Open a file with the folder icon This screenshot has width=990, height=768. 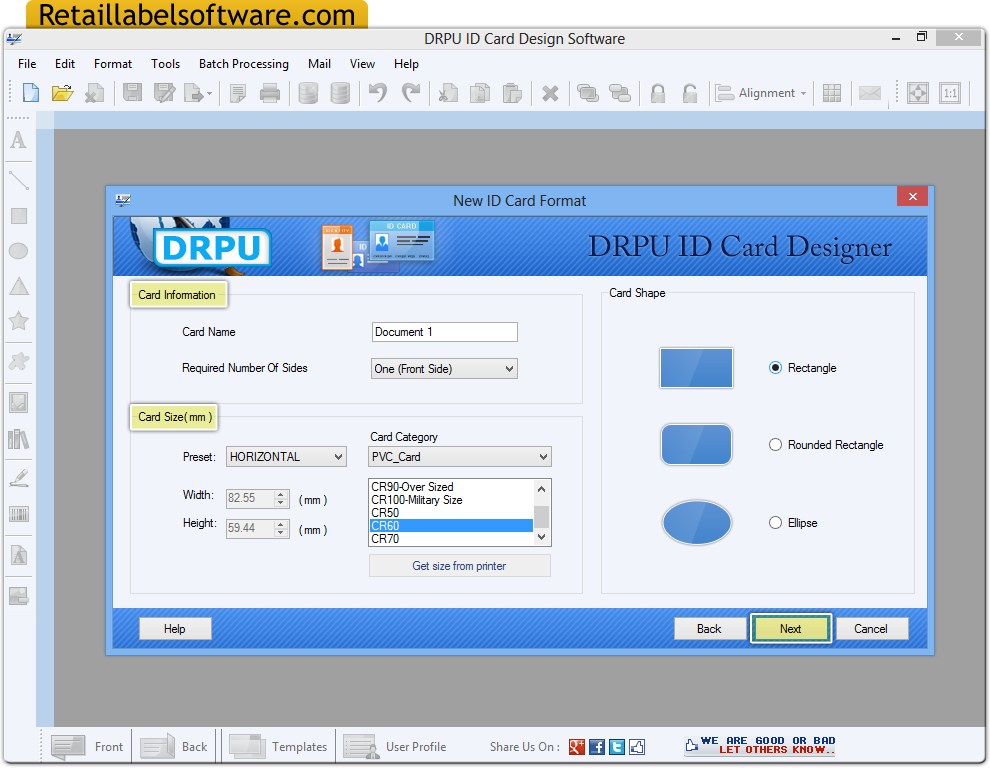(x=62, y=93)
